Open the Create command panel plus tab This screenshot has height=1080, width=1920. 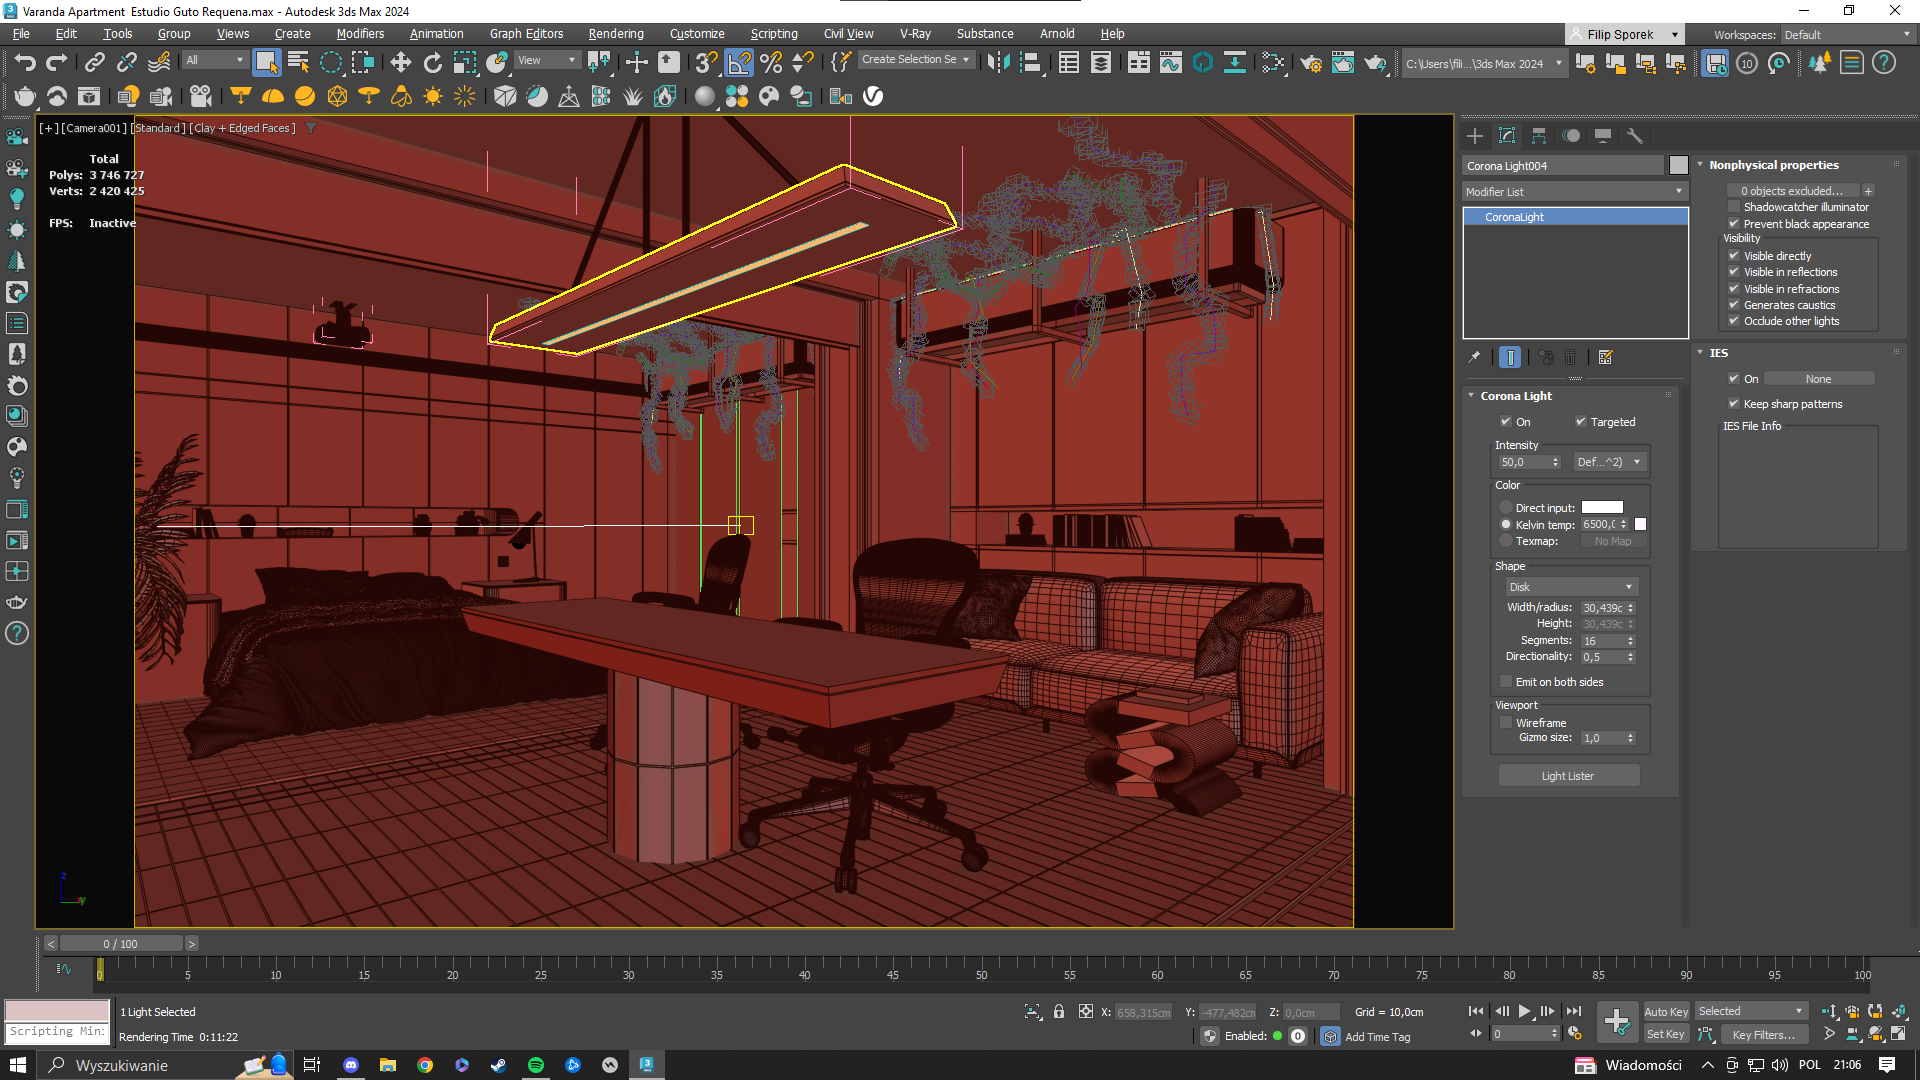click(1475, 136)
